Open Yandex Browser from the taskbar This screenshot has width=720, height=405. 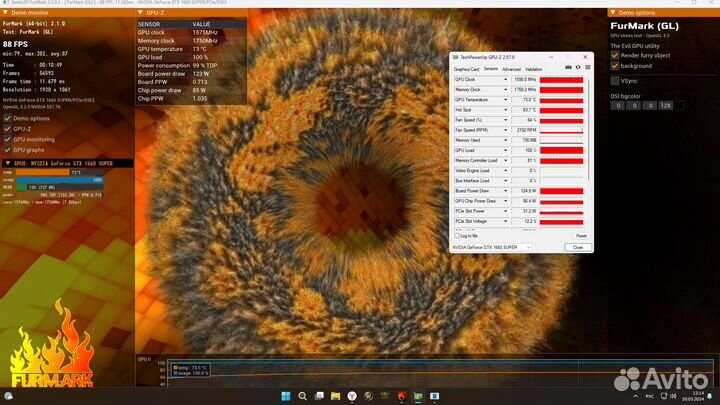pos(352,396)
